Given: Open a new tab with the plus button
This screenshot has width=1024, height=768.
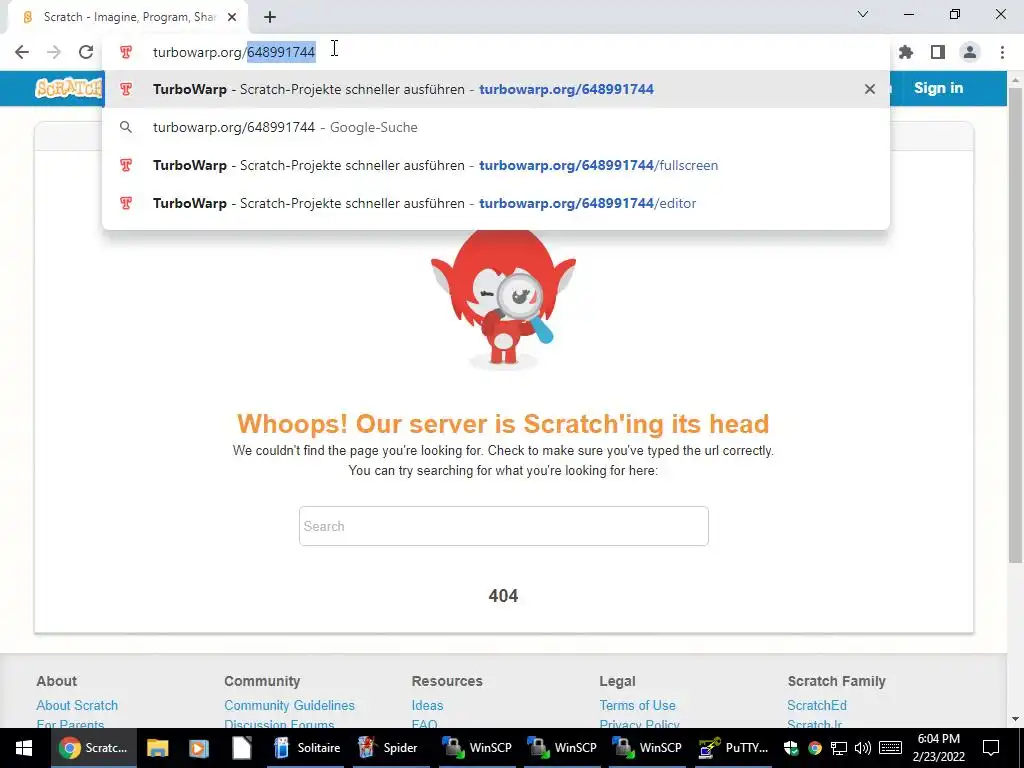Looking at the screenshot, I should [270, 17].
